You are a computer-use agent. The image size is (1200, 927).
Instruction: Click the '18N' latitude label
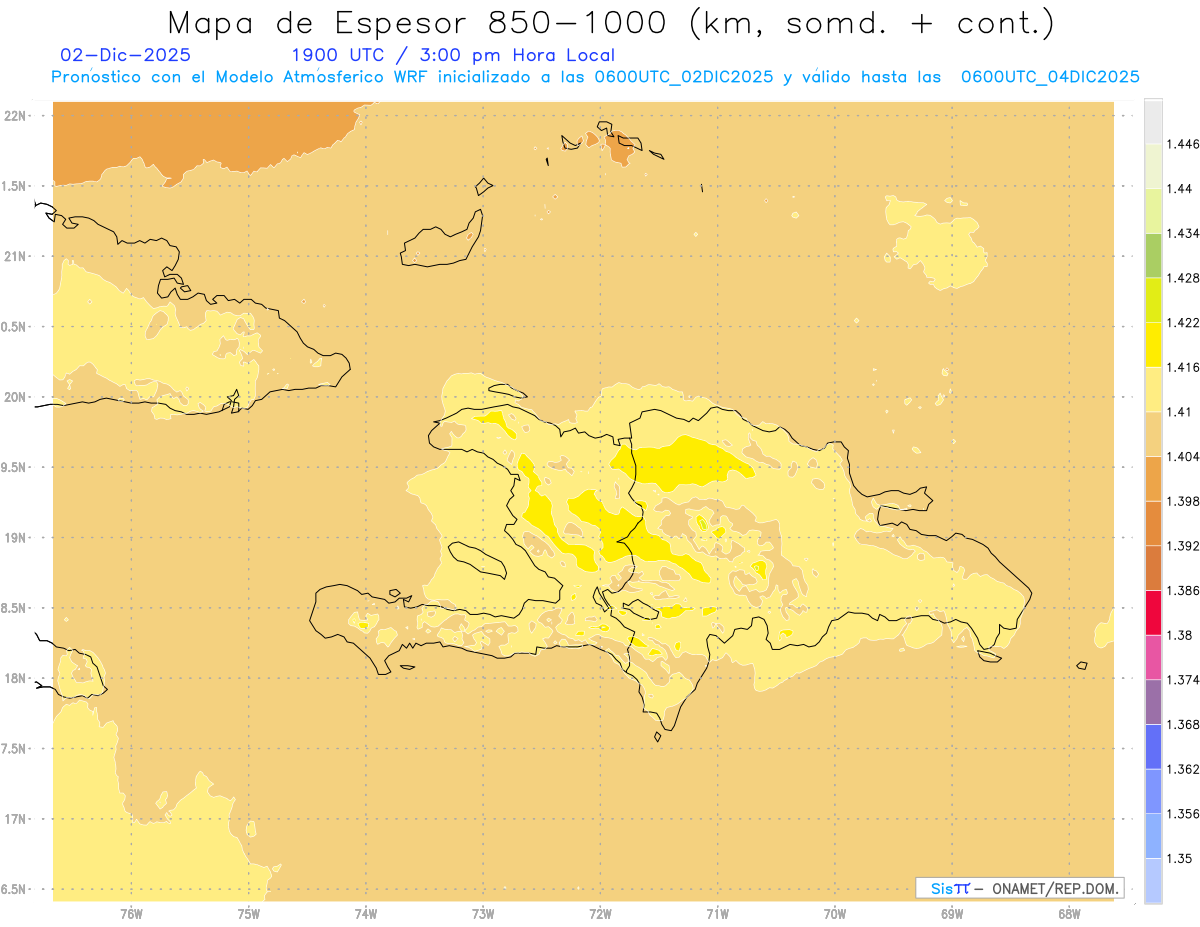[15, 678]
